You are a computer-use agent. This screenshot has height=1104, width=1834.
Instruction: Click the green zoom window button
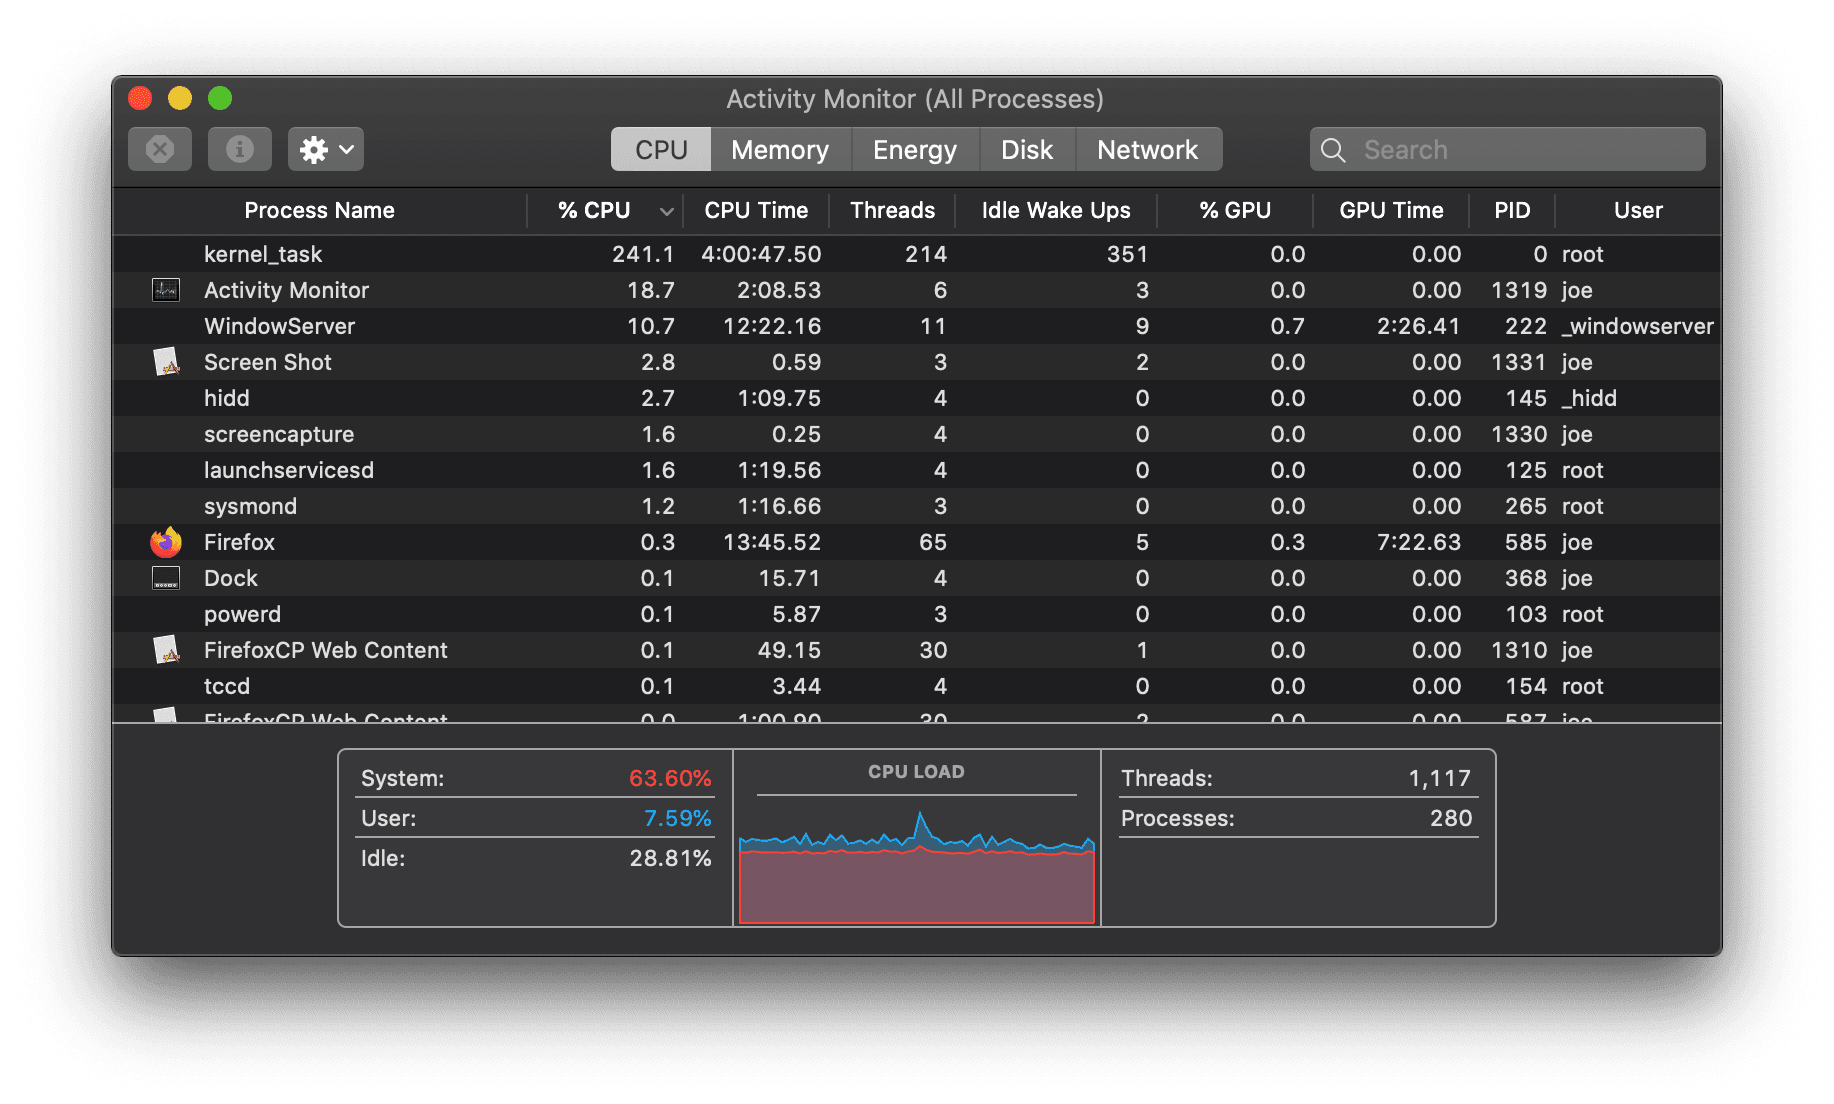pos(220,98)
